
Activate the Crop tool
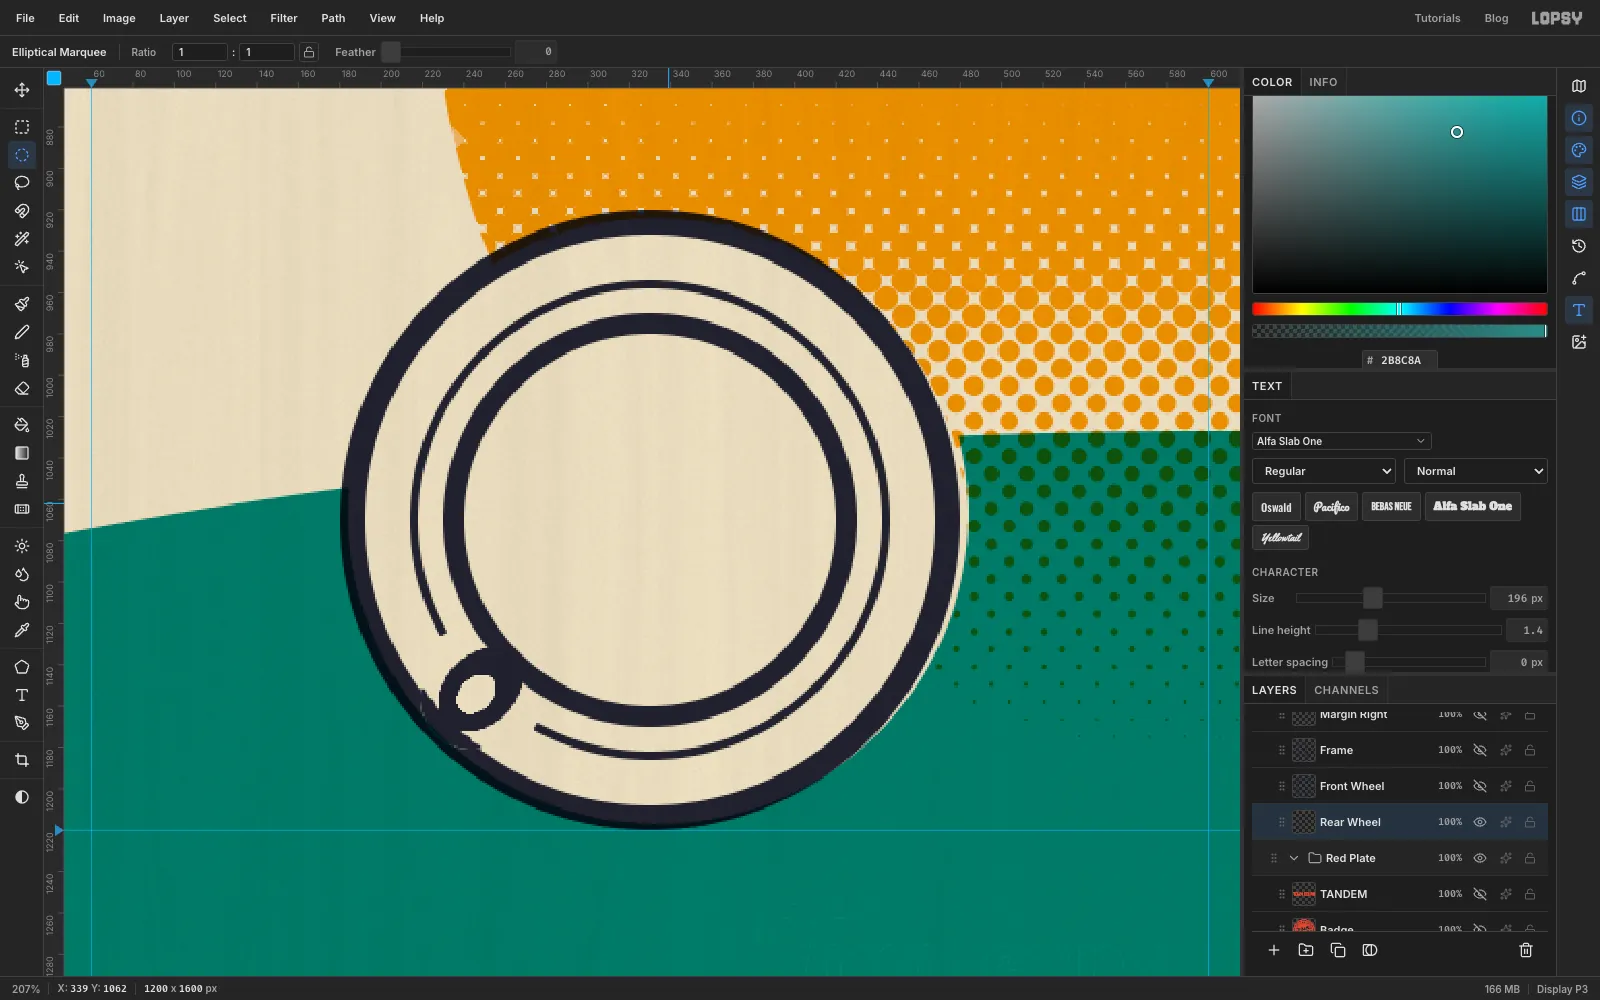(x=22, y=760)
